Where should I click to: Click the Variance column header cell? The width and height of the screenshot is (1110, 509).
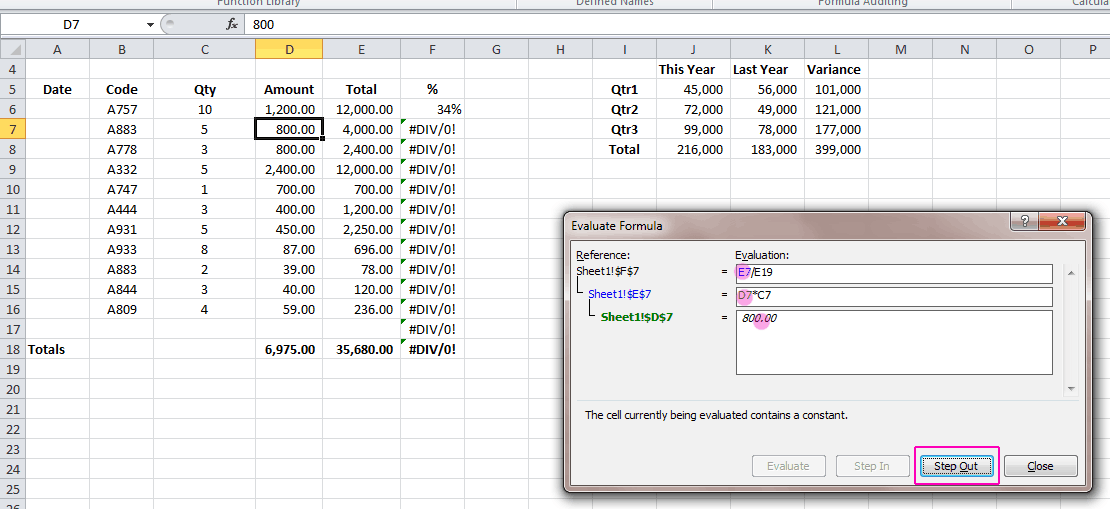[835, 69]
